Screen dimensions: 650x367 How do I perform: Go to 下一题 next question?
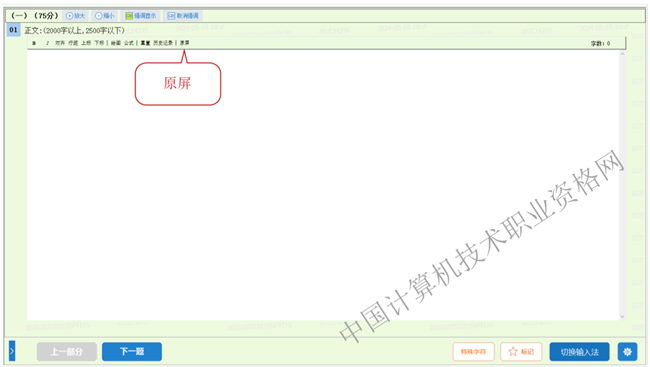[132, 352]
